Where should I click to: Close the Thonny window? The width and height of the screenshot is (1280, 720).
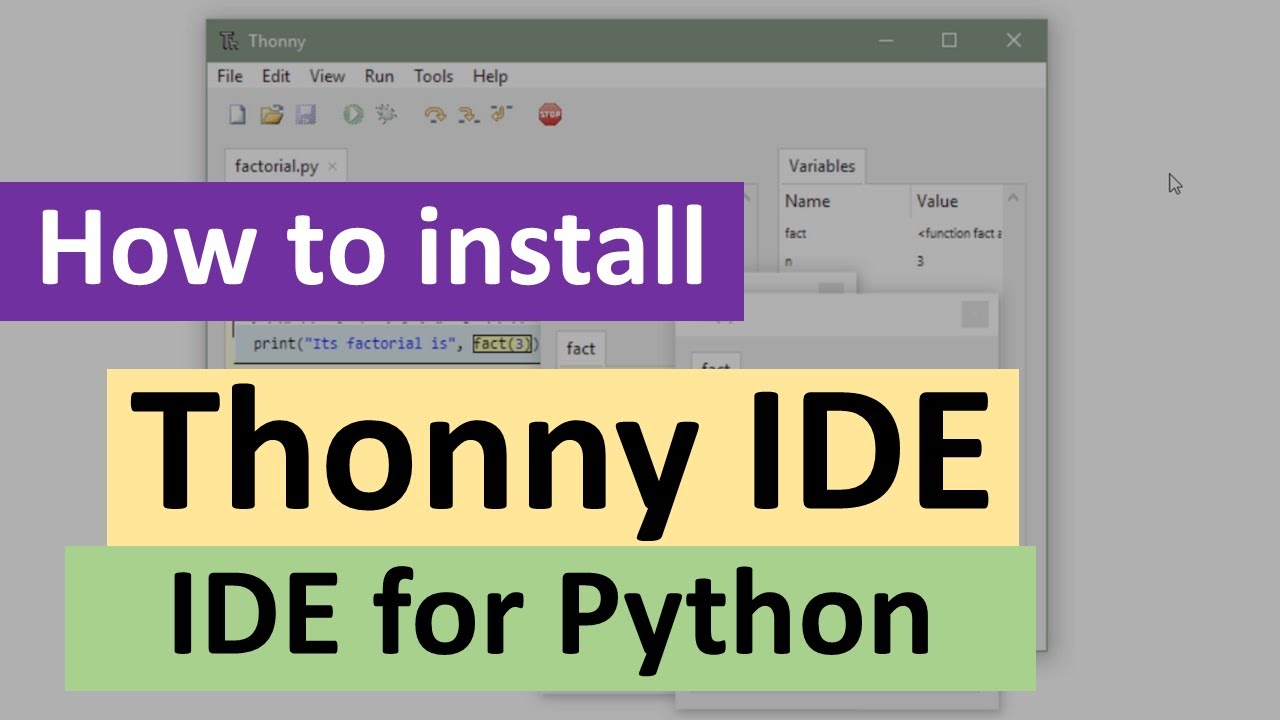pyautogui.click(x=1014, y=40)
